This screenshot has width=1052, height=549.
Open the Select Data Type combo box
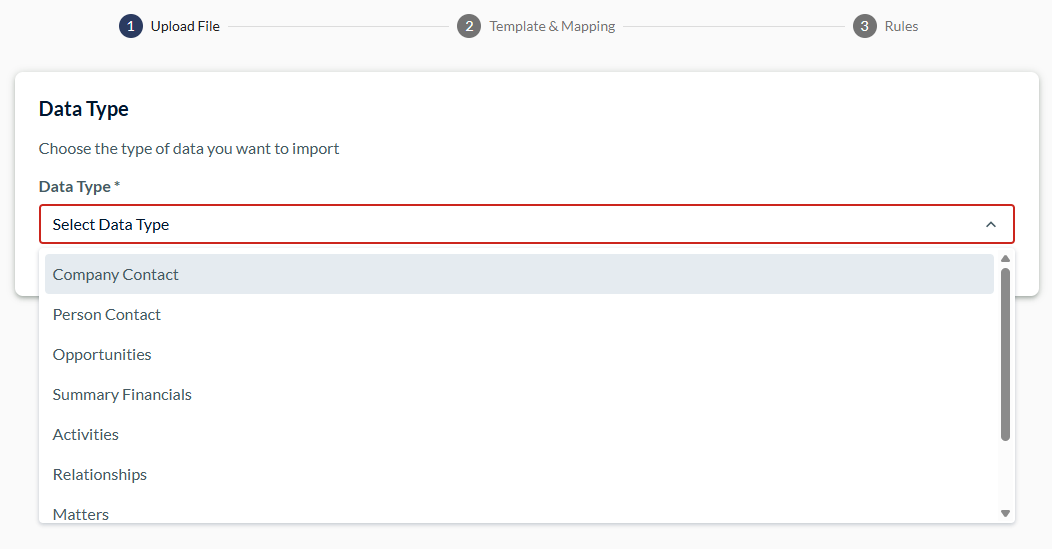click(x=527, y=224)
